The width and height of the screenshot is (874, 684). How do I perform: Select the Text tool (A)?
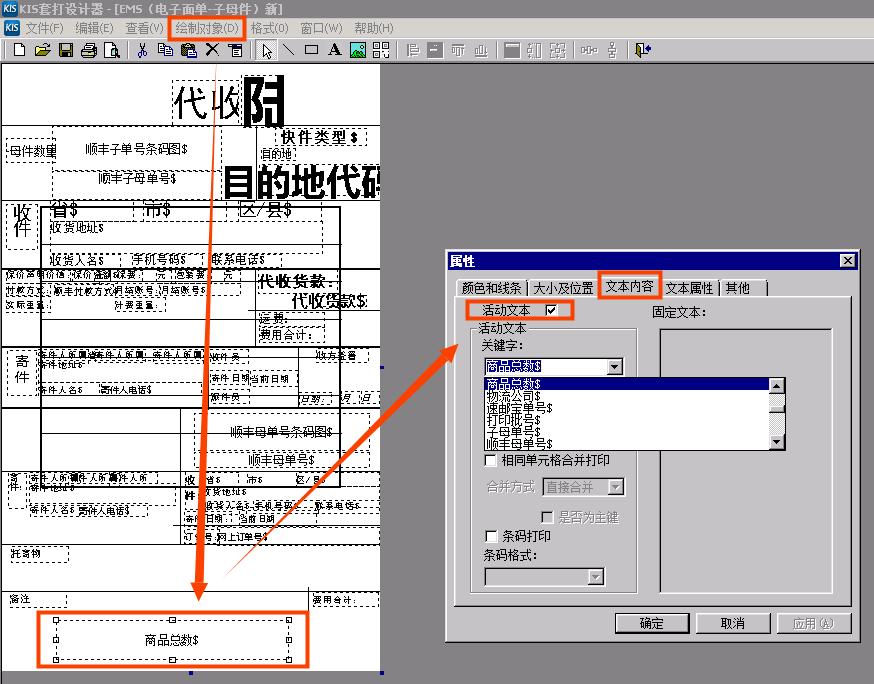335,49
